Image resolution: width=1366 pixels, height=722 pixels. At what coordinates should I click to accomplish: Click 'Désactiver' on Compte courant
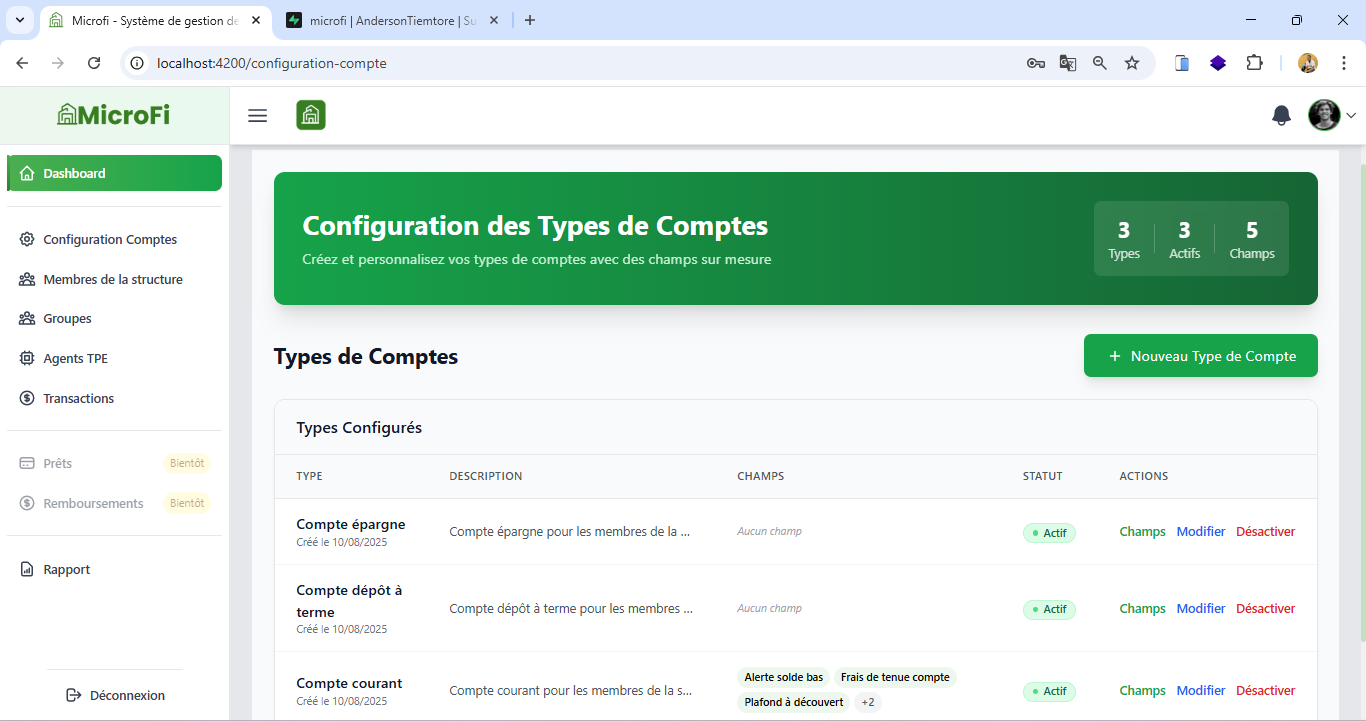1265,690
